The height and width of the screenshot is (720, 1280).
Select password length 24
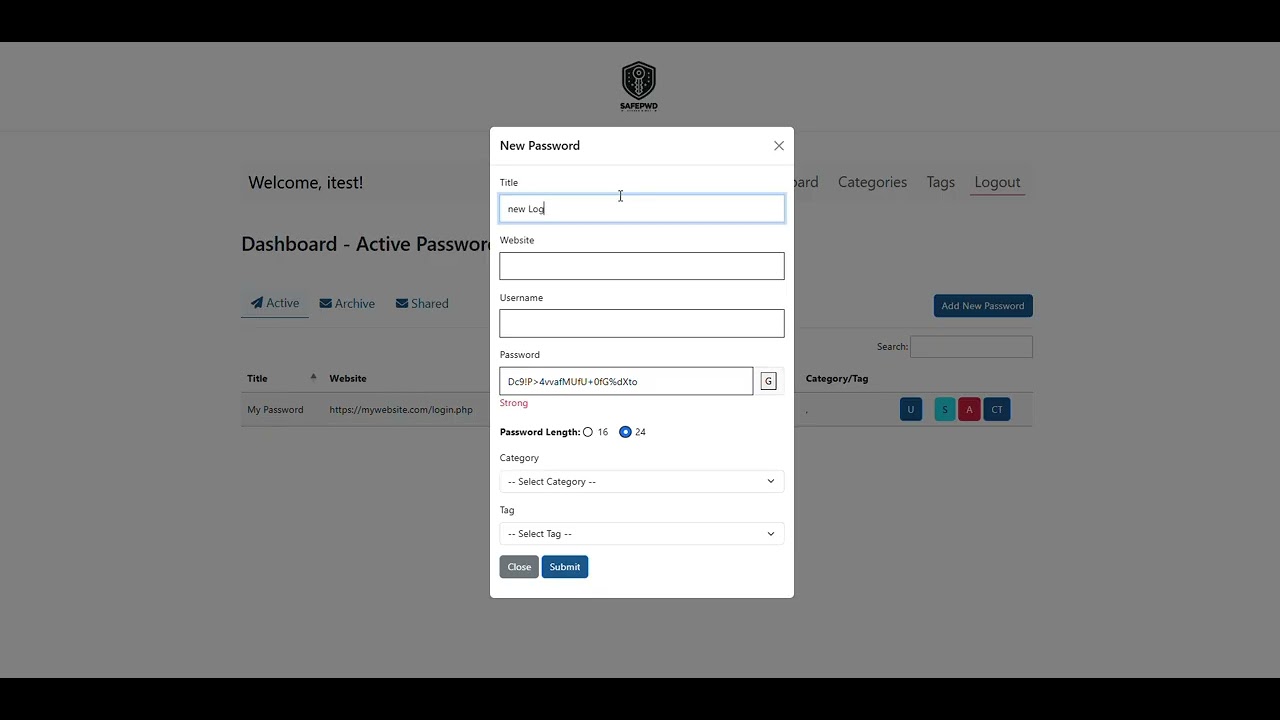pos(625,432)
